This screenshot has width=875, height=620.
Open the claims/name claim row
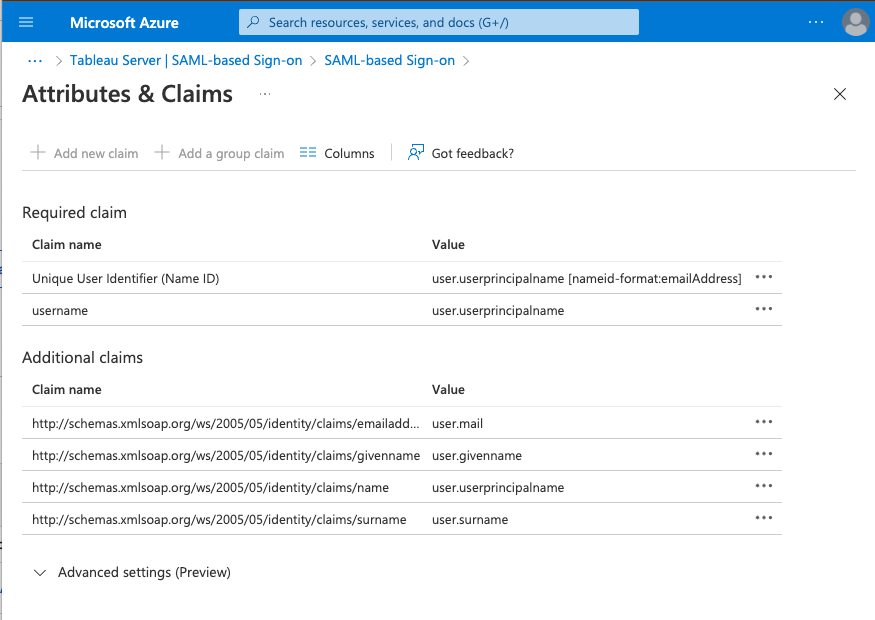coord(402,487)
